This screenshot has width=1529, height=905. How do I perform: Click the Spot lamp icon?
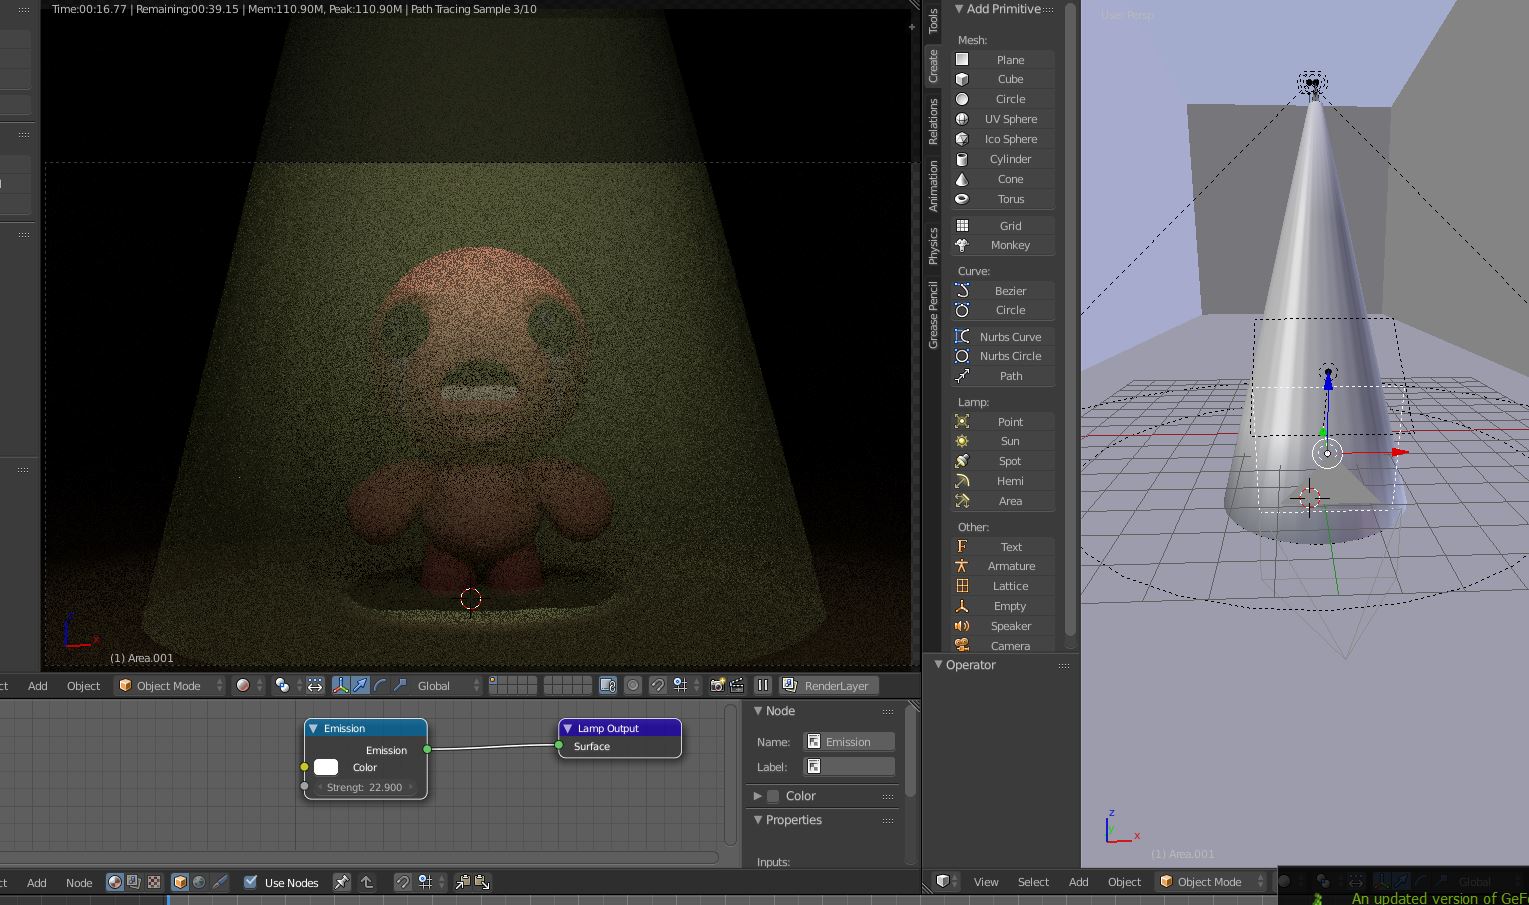962,461
